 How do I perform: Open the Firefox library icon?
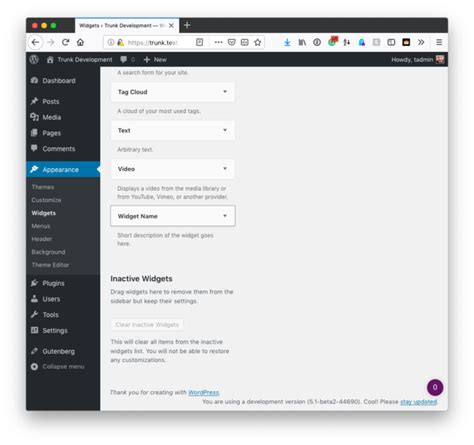(x=302, y=42)
